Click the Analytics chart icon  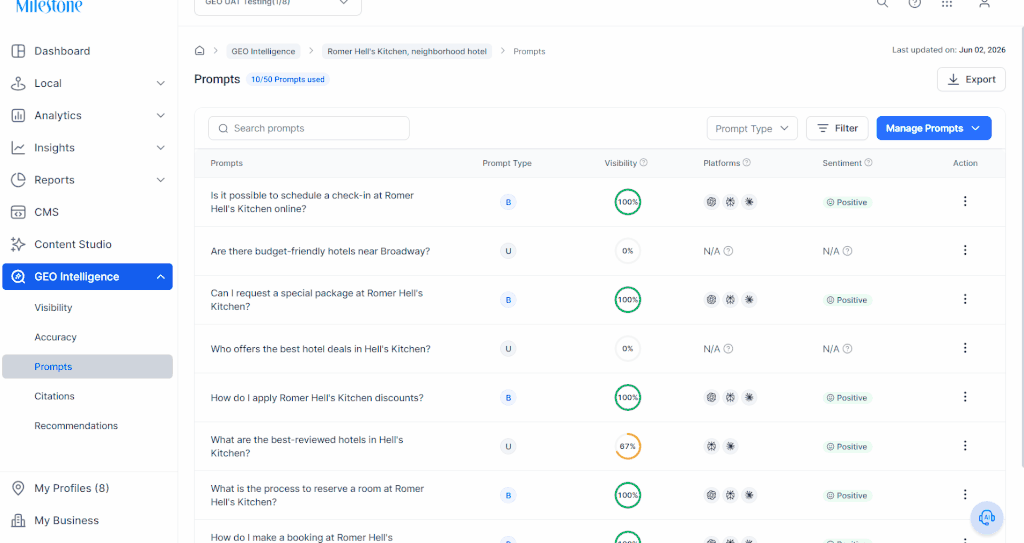pyautogui.click(x=18, y=116)
